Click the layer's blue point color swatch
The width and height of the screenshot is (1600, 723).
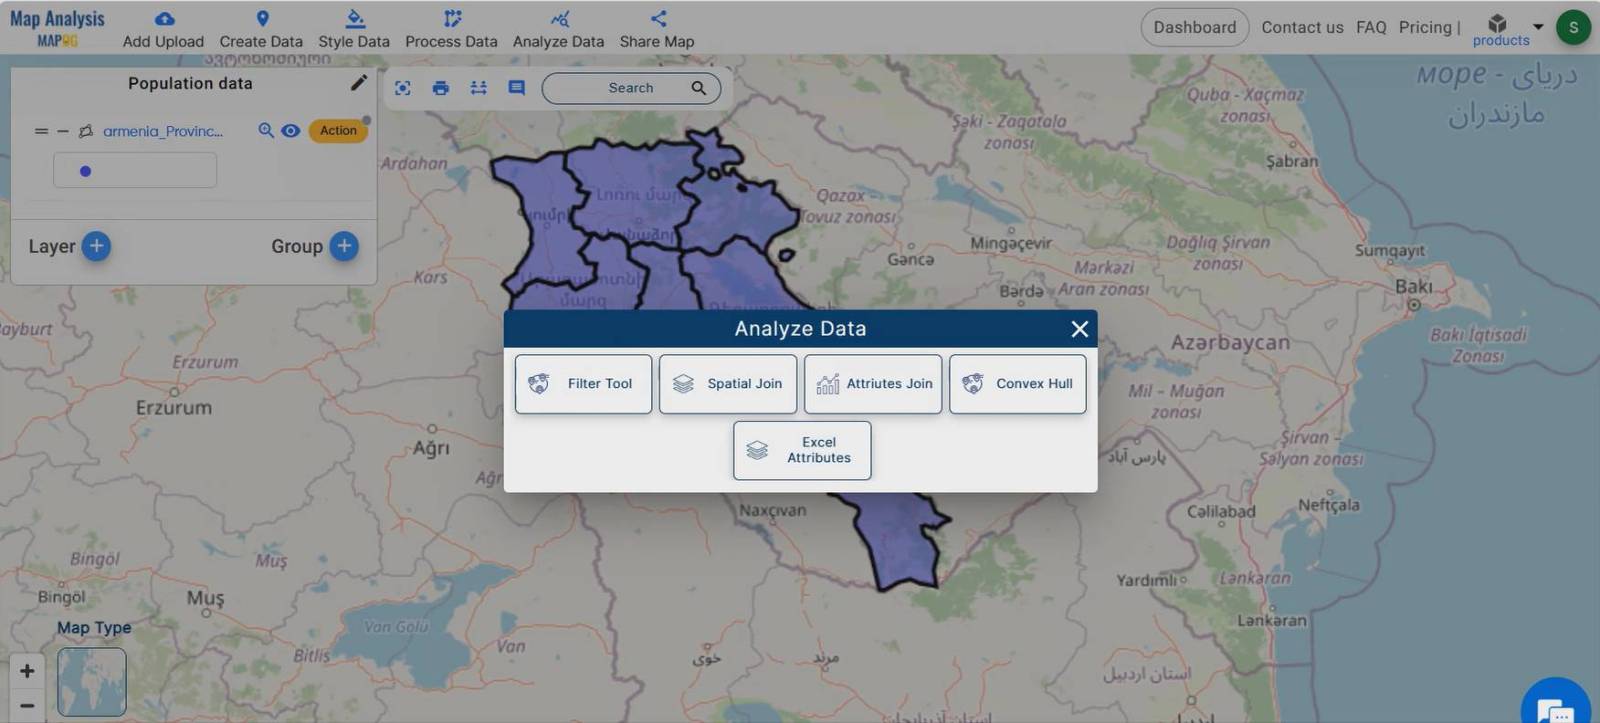point(86,171)
